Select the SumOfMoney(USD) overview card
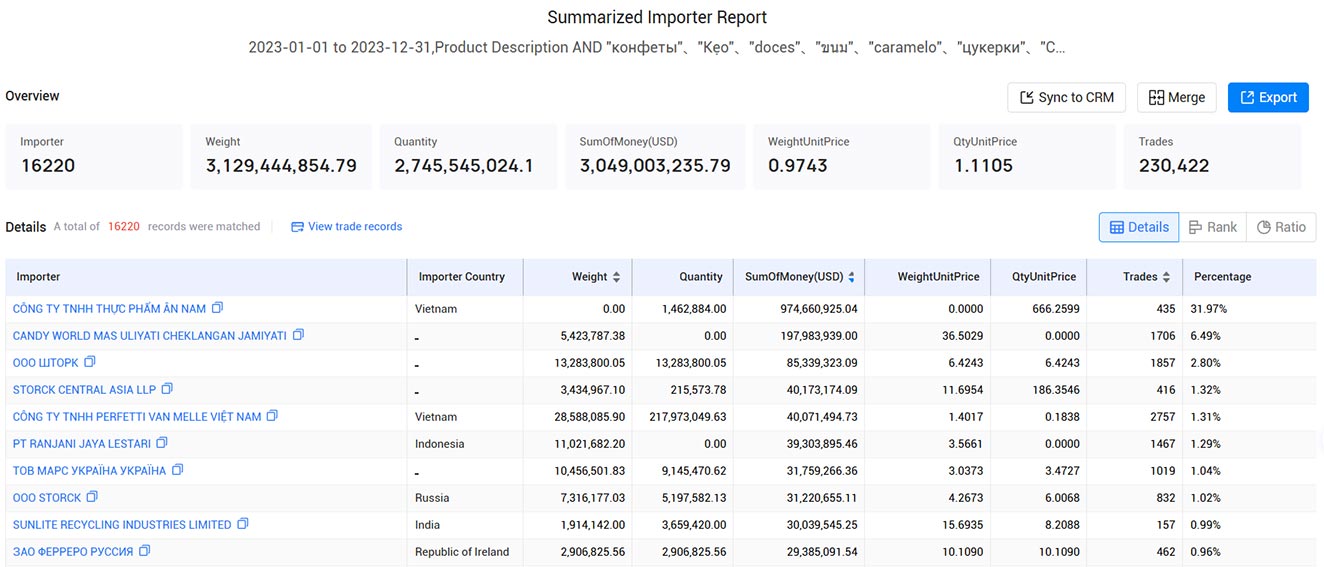 [655, 156]
